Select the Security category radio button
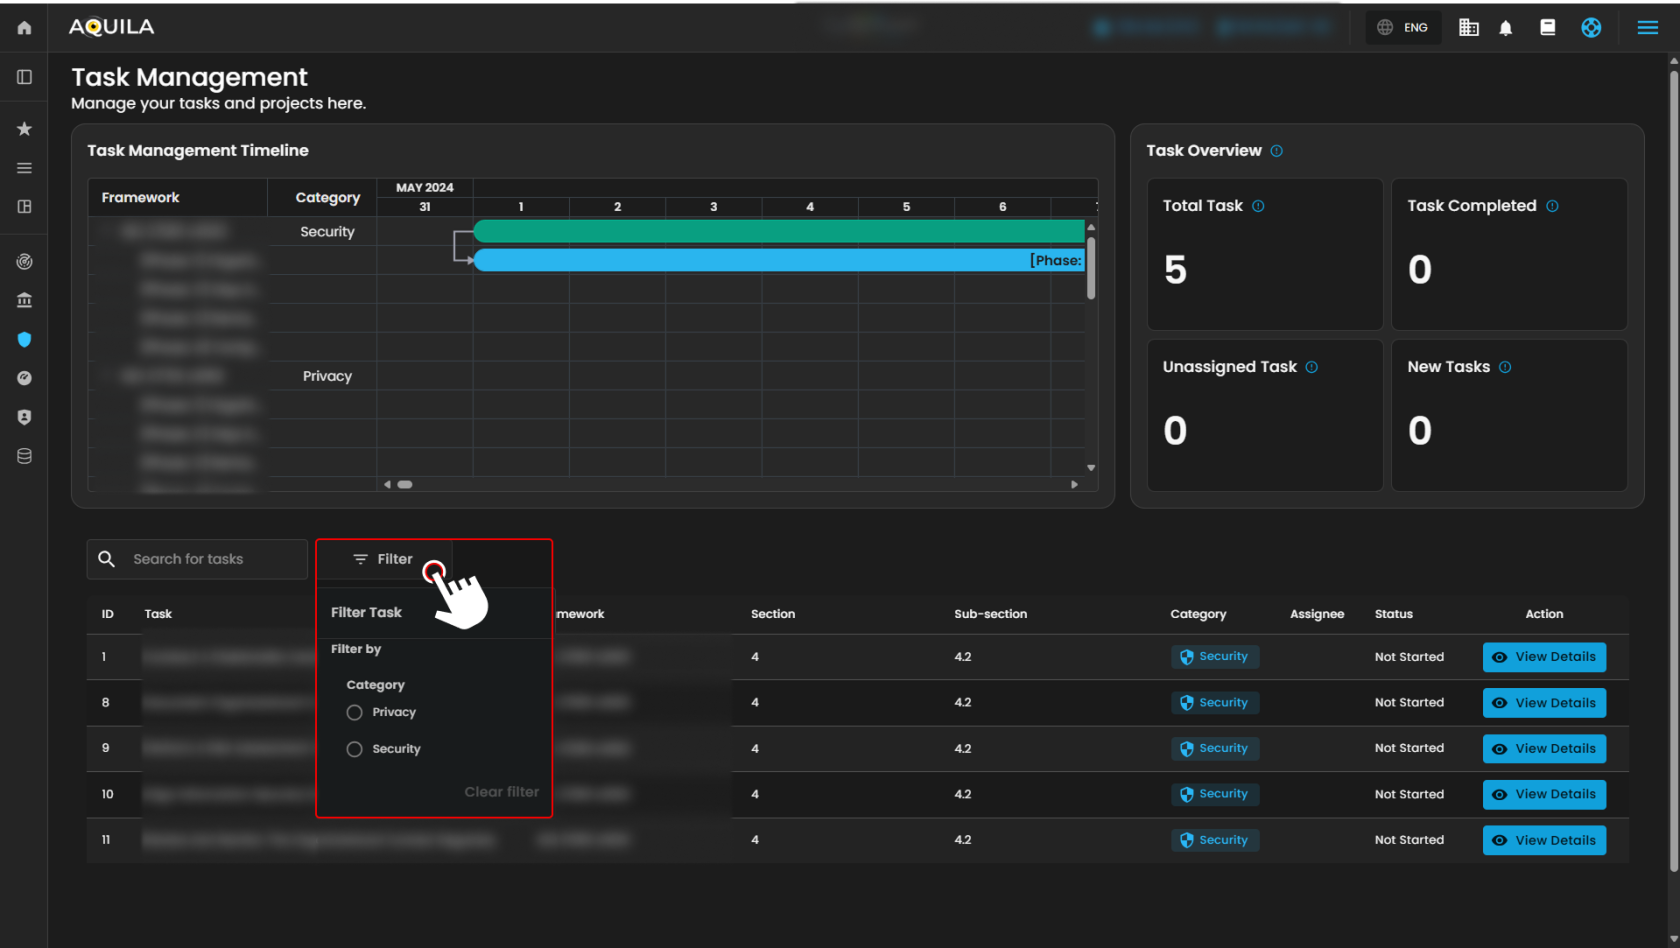The image size is (1680, 948). pyautogui.click(x=354, y=749)
